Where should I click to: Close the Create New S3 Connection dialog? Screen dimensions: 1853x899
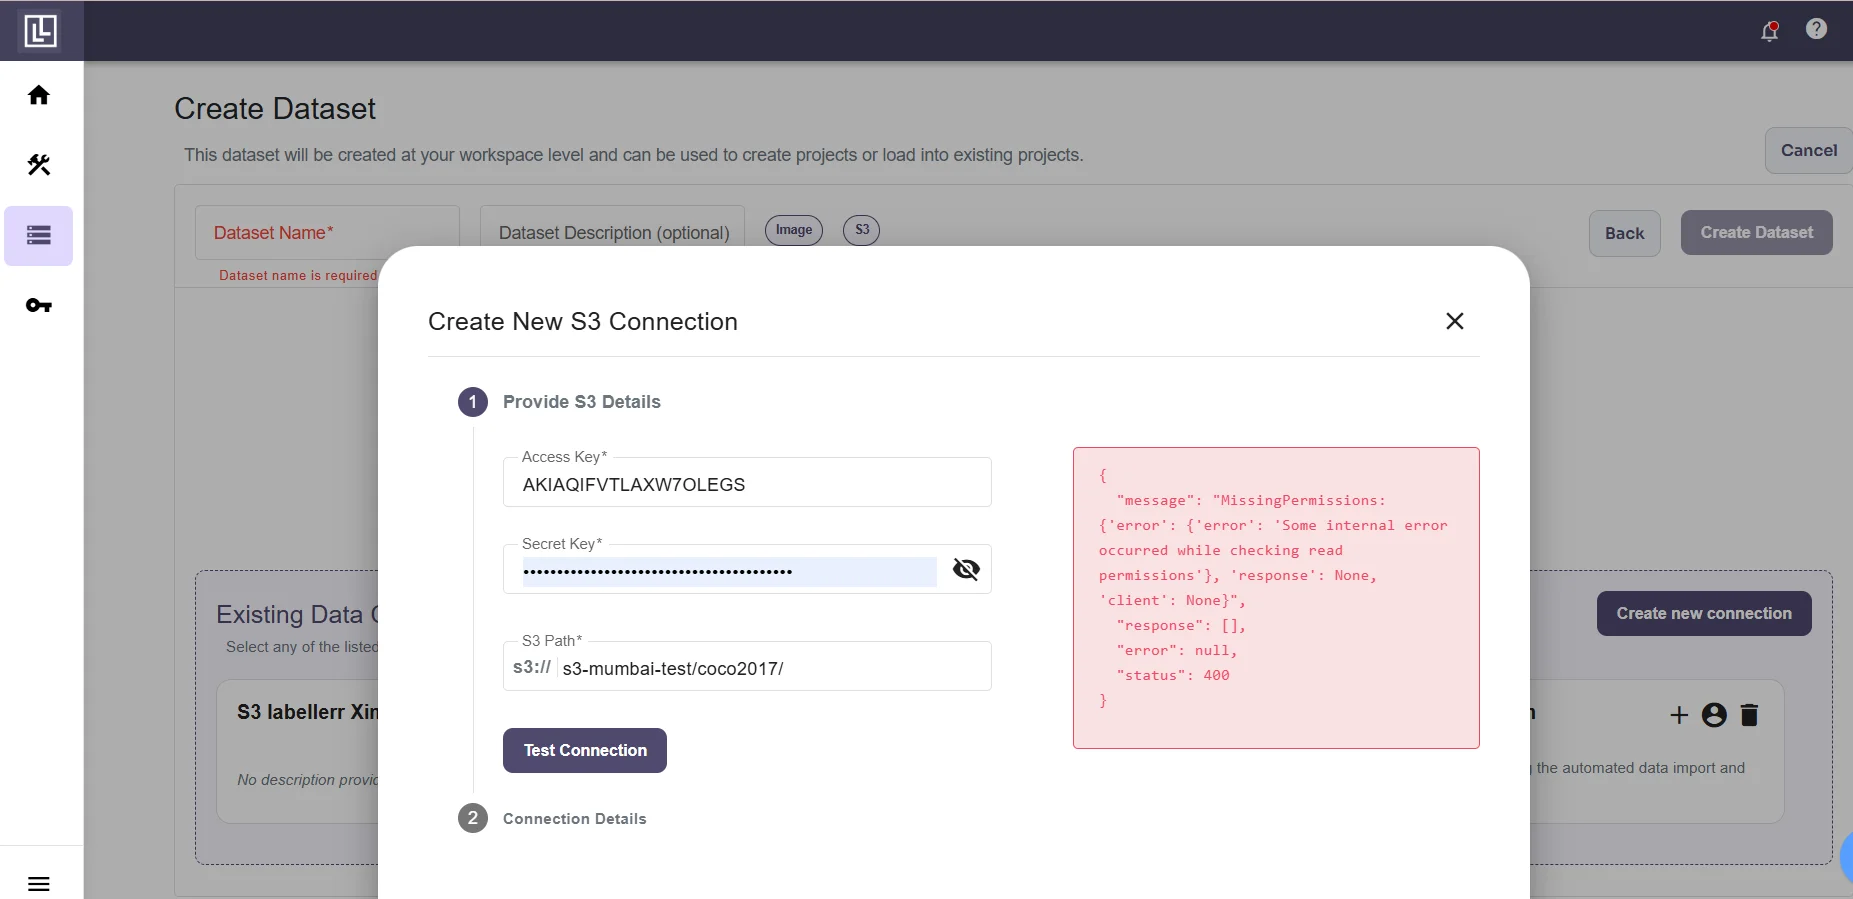pyautogui.click(x=1455, y=321)
